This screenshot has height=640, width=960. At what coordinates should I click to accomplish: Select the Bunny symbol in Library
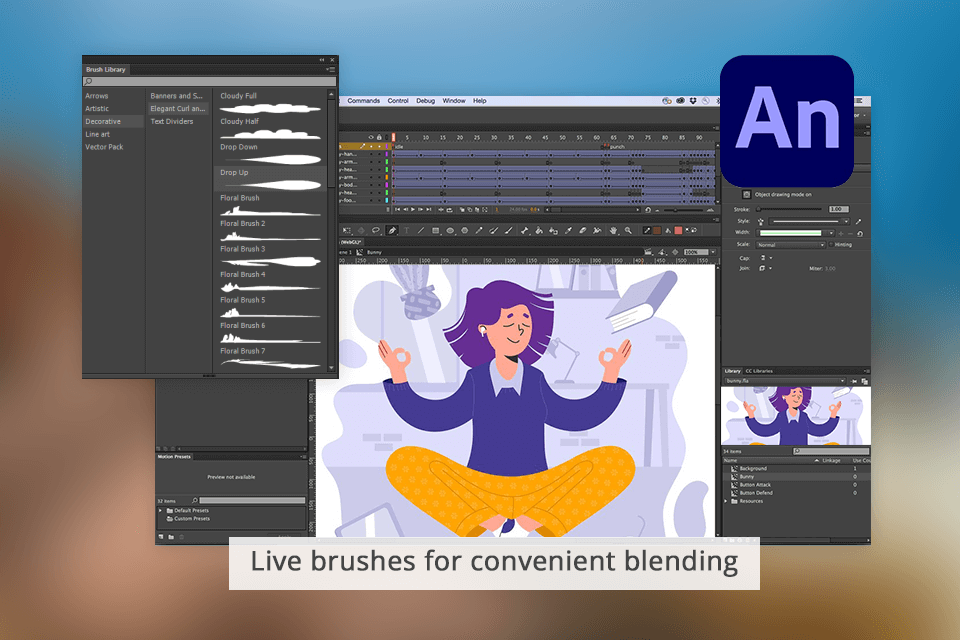coord(796,477)
